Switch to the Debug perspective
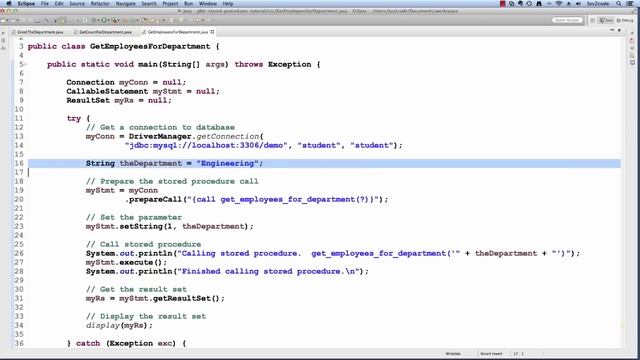This screenshot has height=360, width=640. [624, 20]
